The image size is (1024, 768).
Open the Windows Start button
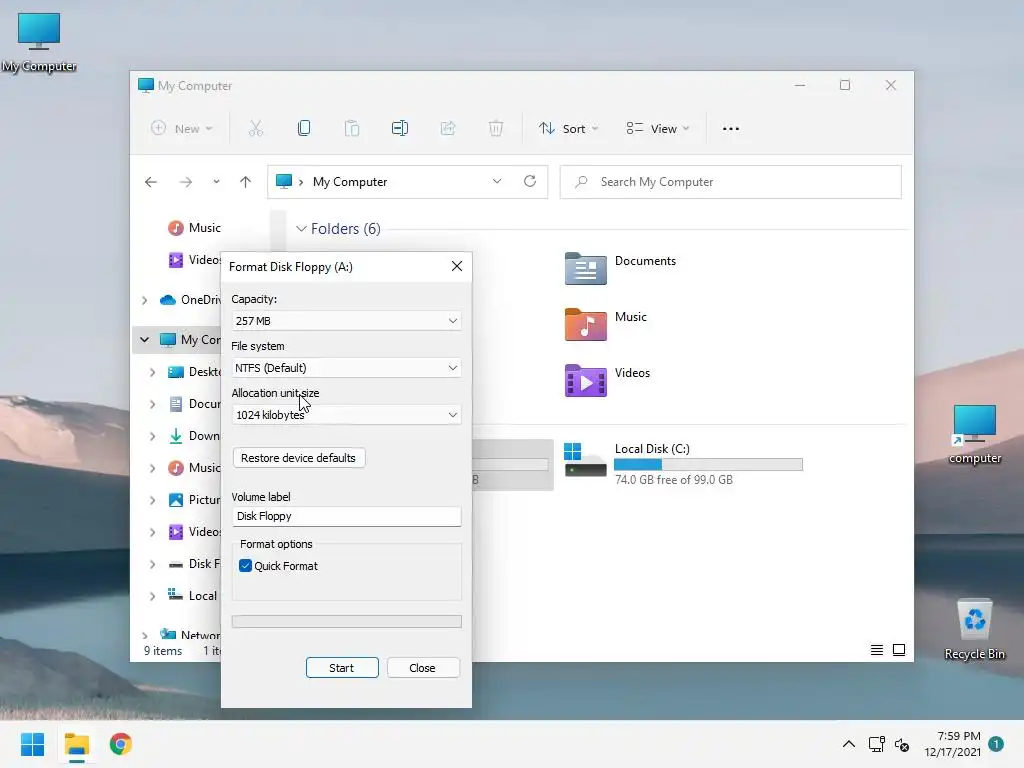(x=33, y=744)
